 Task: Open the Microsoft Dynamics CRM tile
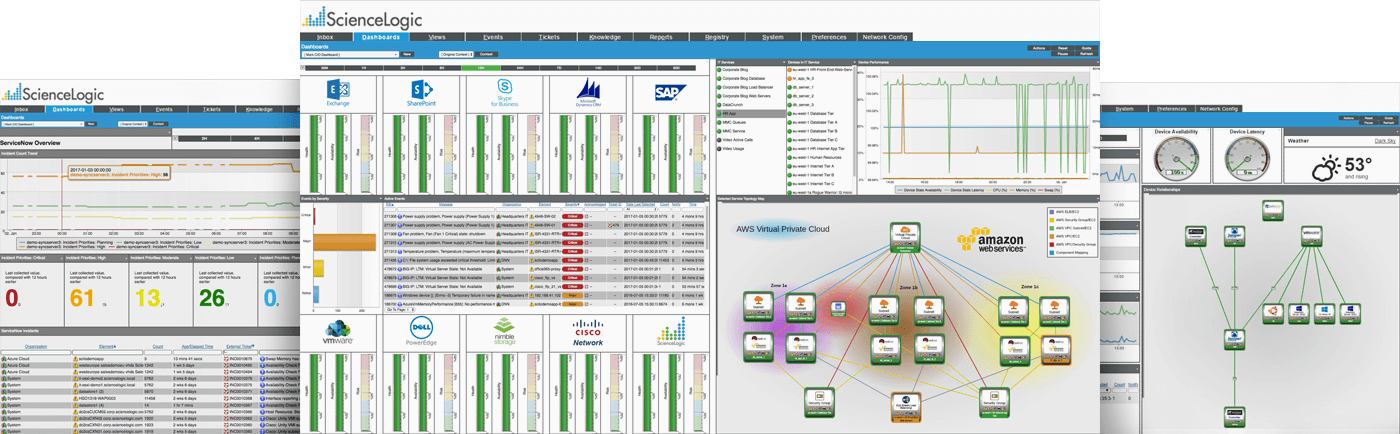(x=589, y=93)
